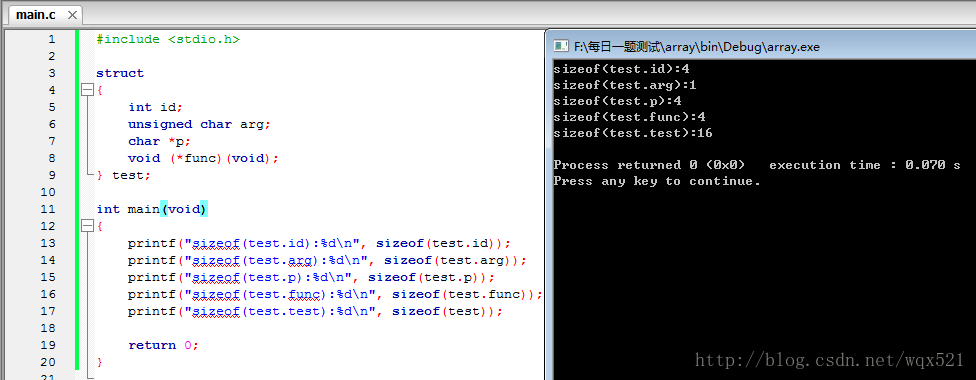Click the printf line for sizeof(test.p)

[311, 277]
